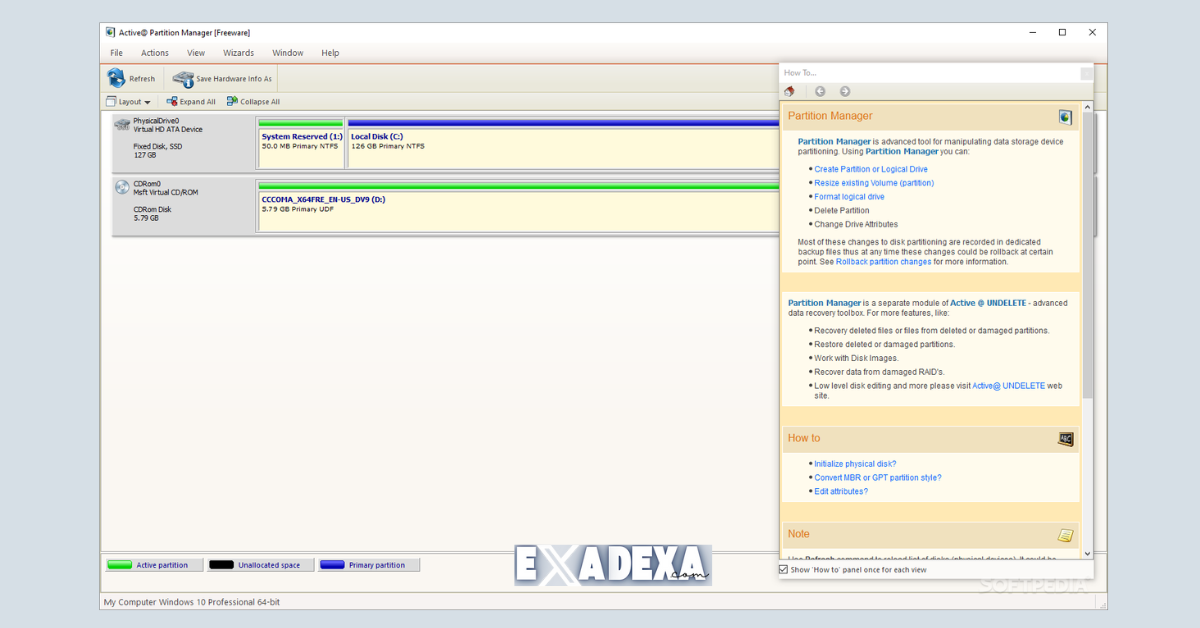This screenshot has width=1200, height=628.
Task: Click the home icon in the How To panel
Action: (790, 90)
